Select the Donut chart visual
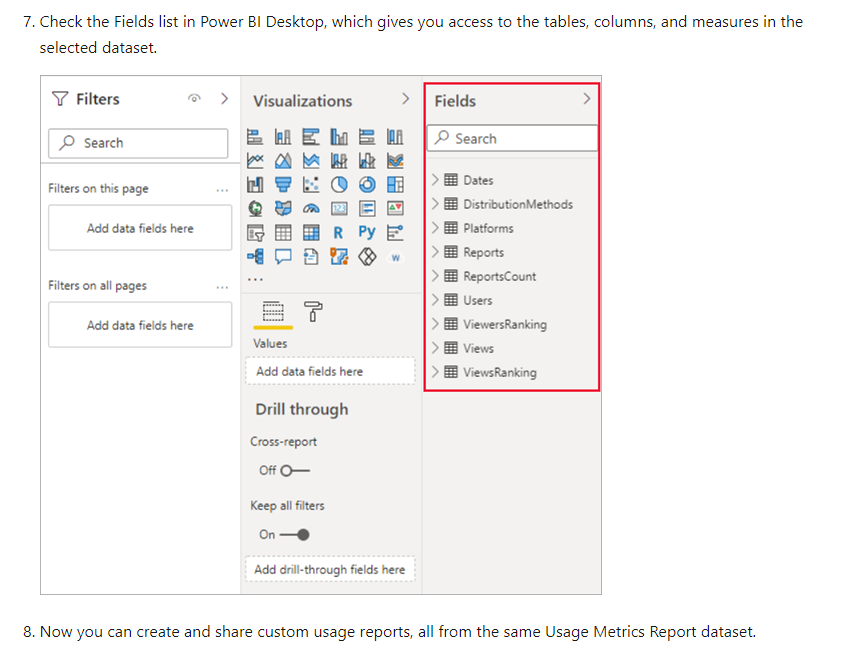The width and height of the screenshot is (855, 654). click(367, 184)
